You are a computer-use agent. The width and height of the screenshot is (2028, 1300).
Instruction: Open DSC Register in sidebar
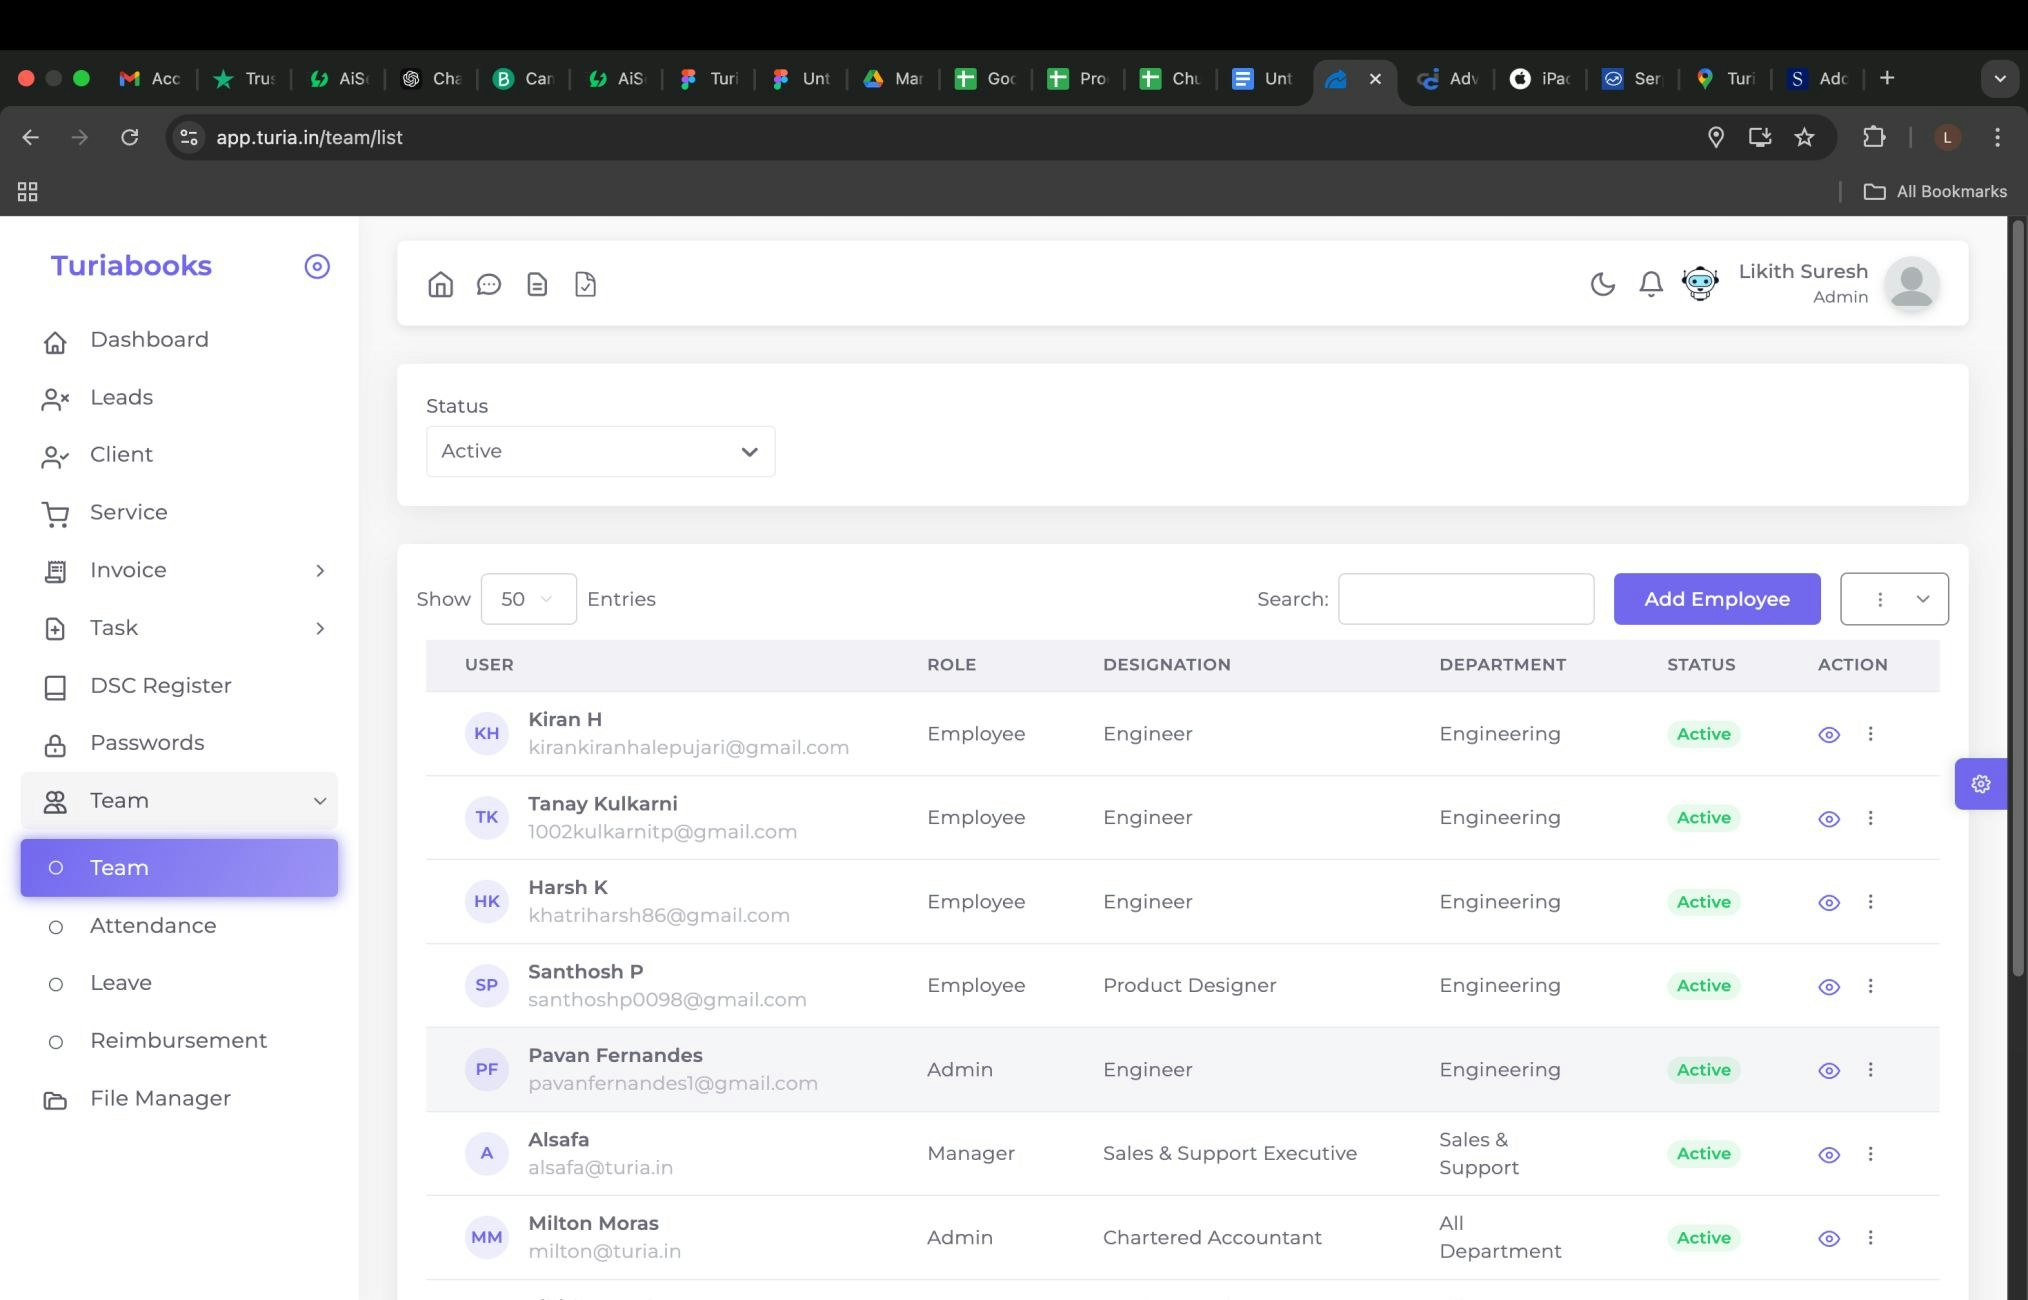[x=179, y=686]
